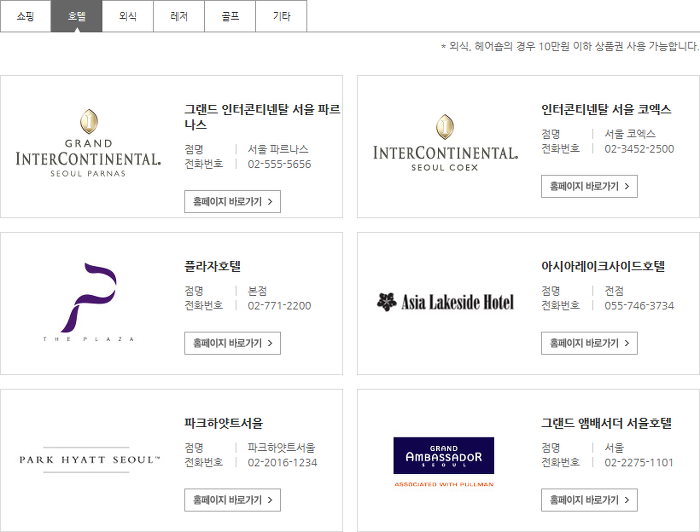
Task: Click phone number 055-746-3734
Action: (639, 306)
